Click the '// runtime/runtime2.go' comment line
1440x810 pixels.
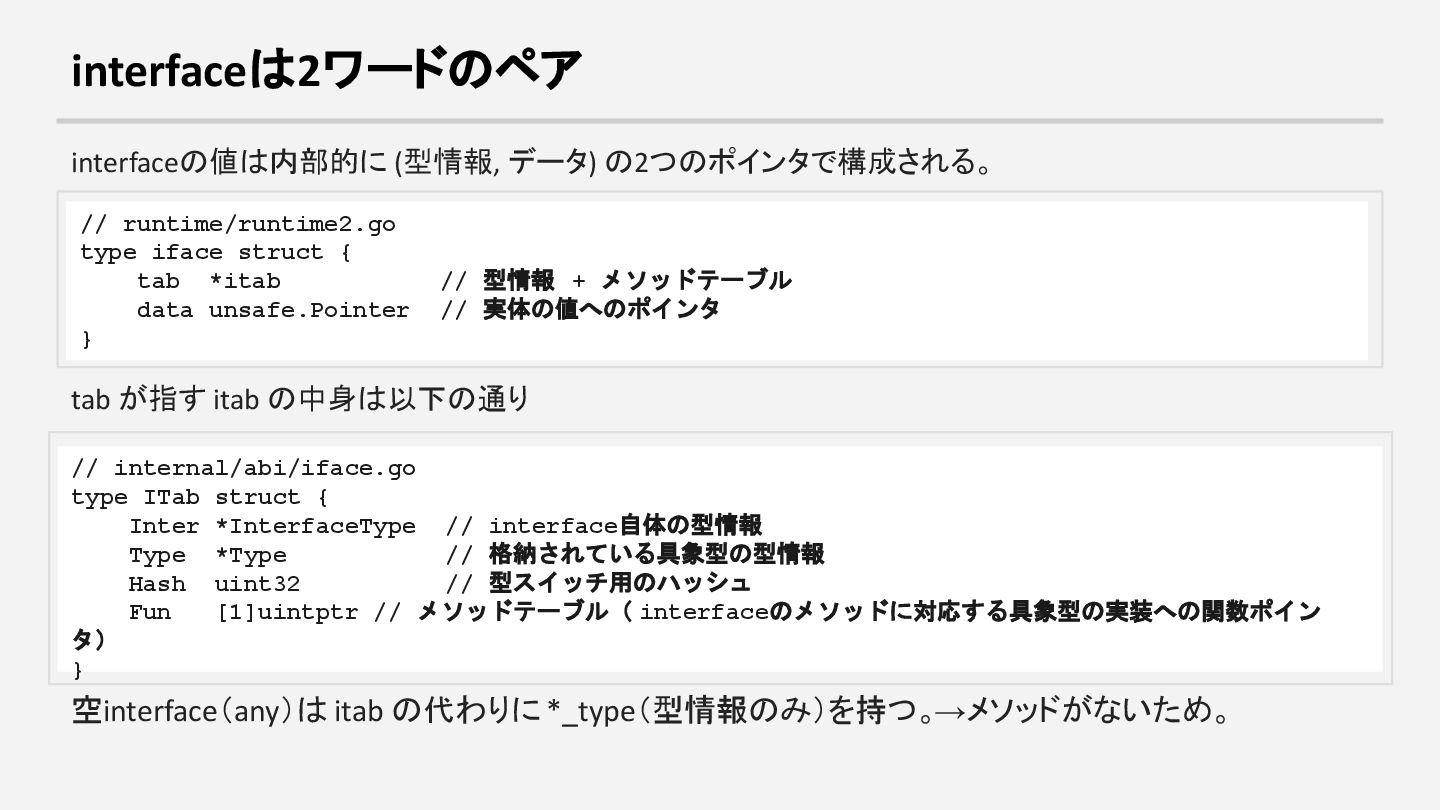(238, 224)
